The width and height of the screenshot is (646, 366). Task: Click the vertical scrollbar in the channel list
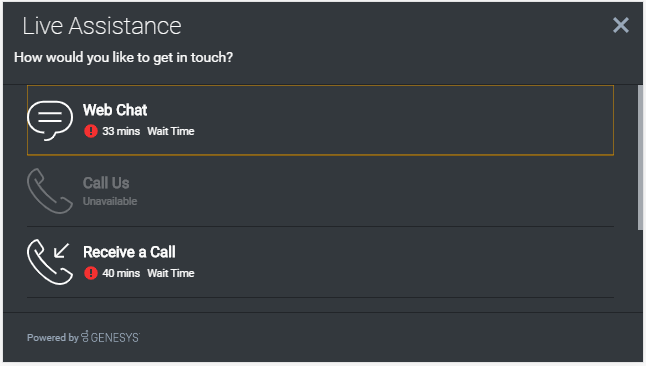pyautogui.click(x=640, y=157)
